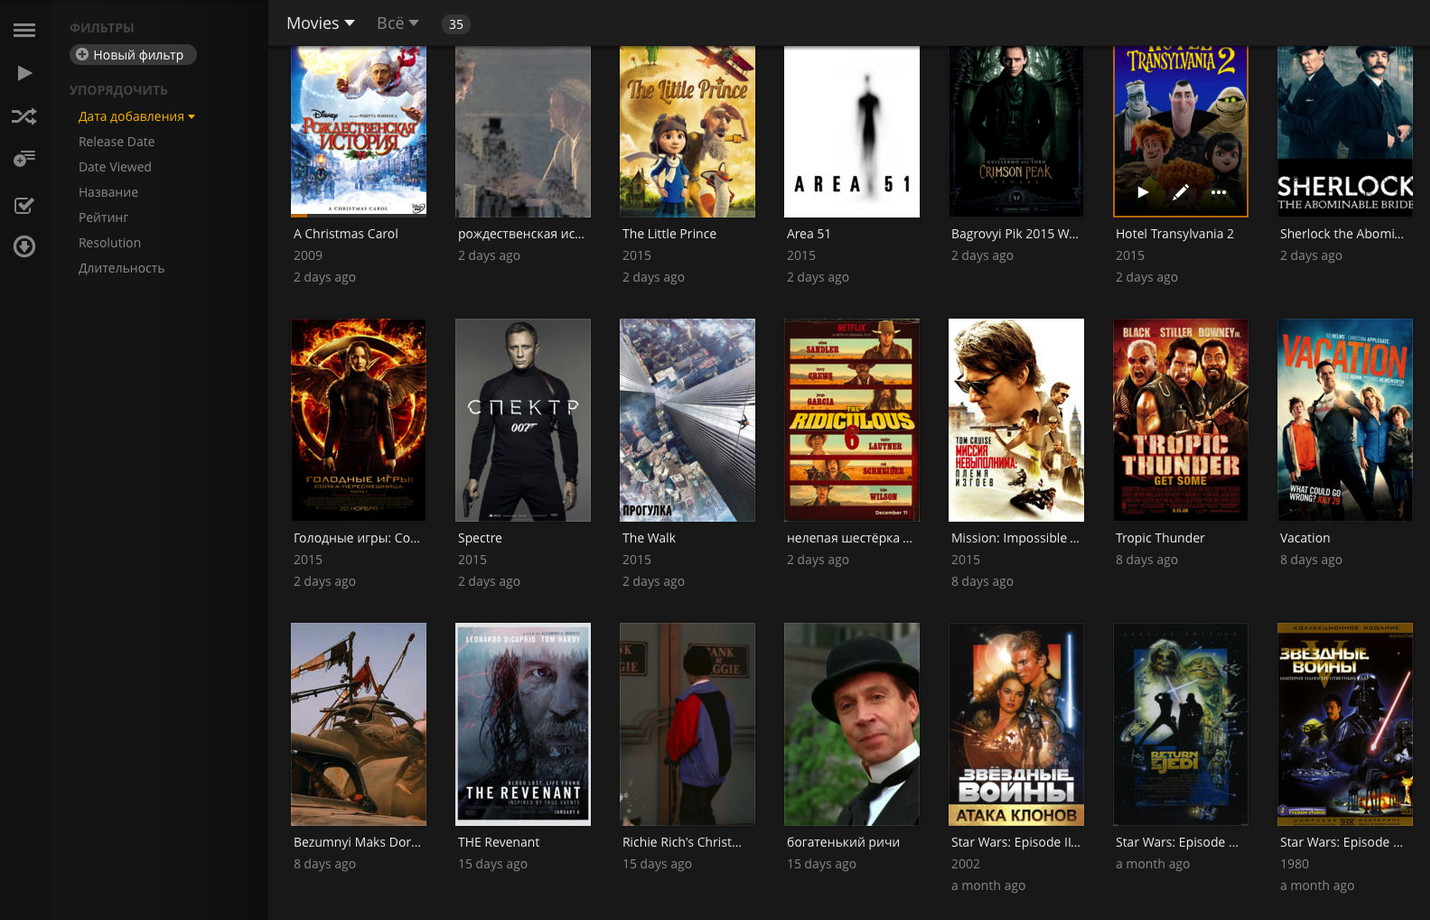The image size is (1430, 920).
Task: Sort by Resolution
Action: (109, 243)
